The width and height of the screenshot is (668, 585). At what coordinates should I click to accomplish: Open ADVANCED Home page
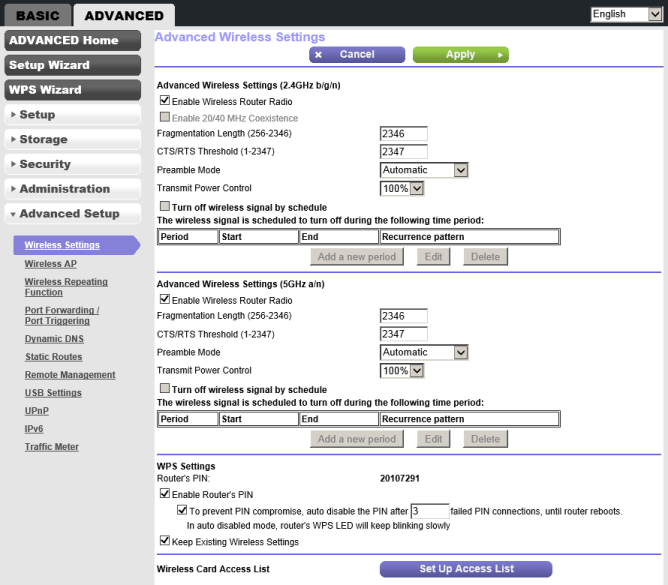(x=72, y=40)
